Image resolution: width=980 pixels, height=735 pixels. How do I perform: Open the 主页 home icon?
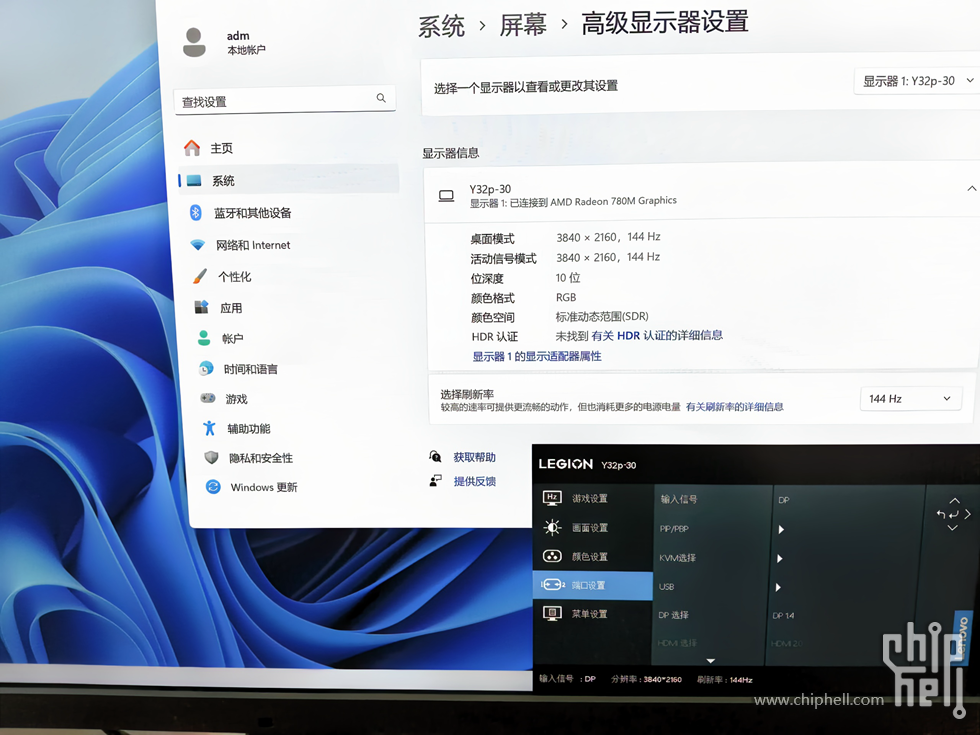(x=192, y=148)
